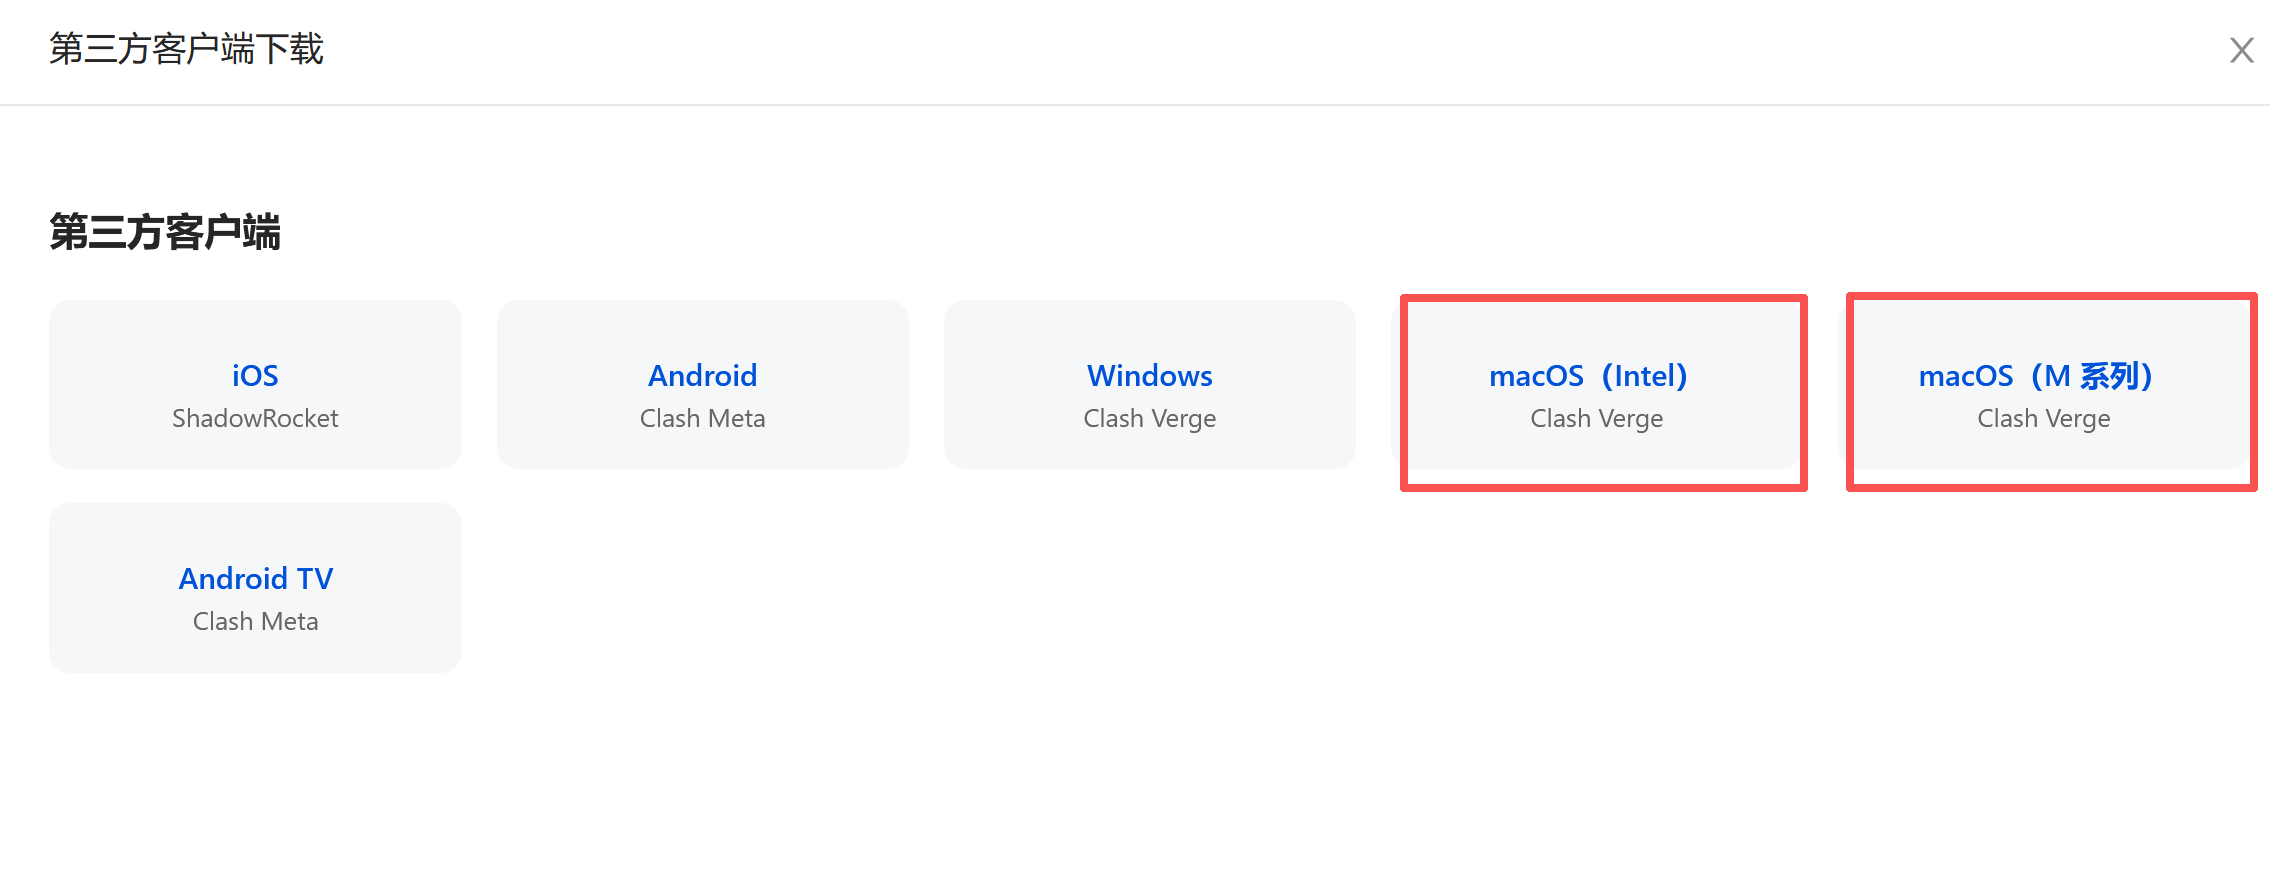Open the macOS (Intel) download link
Screen dimensions: 2270x870
(1588, 375)
